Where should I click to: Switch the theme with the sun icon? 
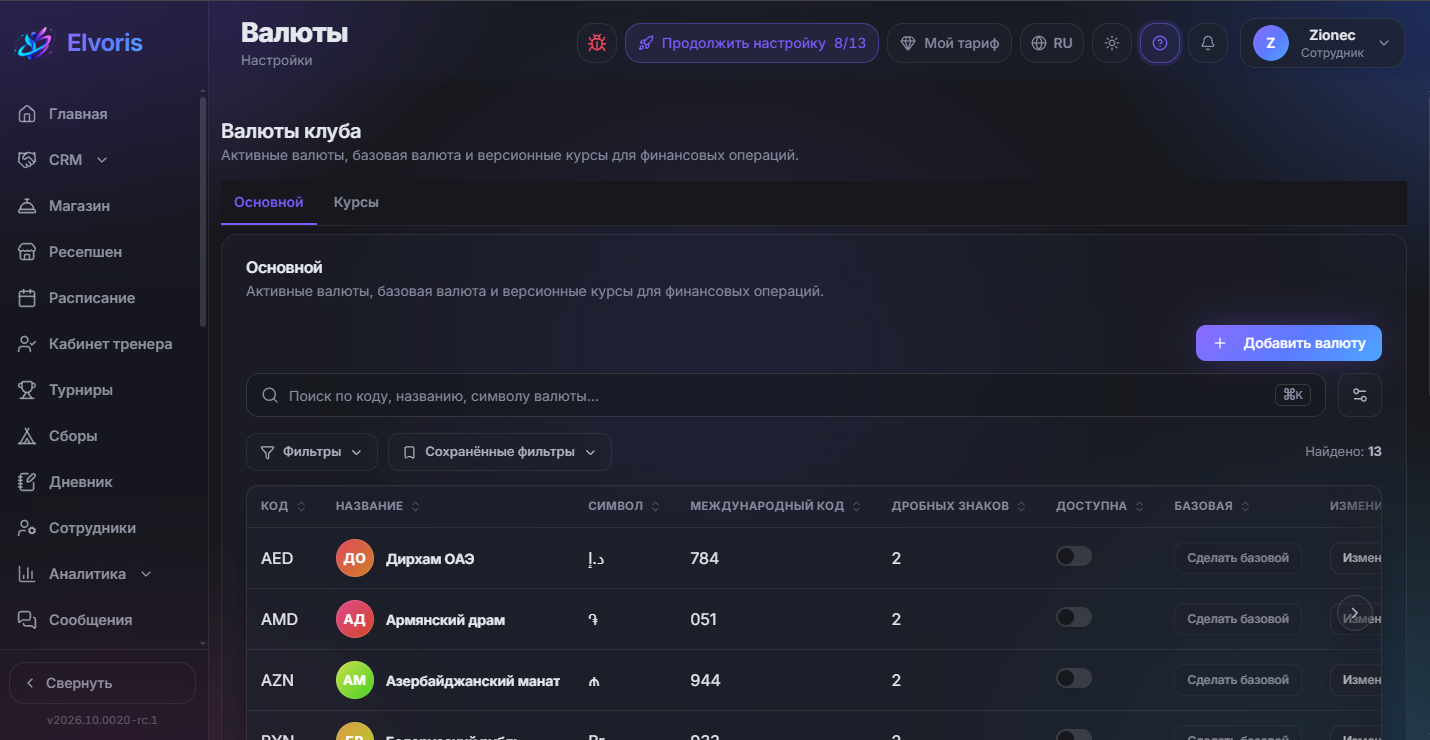click(1112, 43)
